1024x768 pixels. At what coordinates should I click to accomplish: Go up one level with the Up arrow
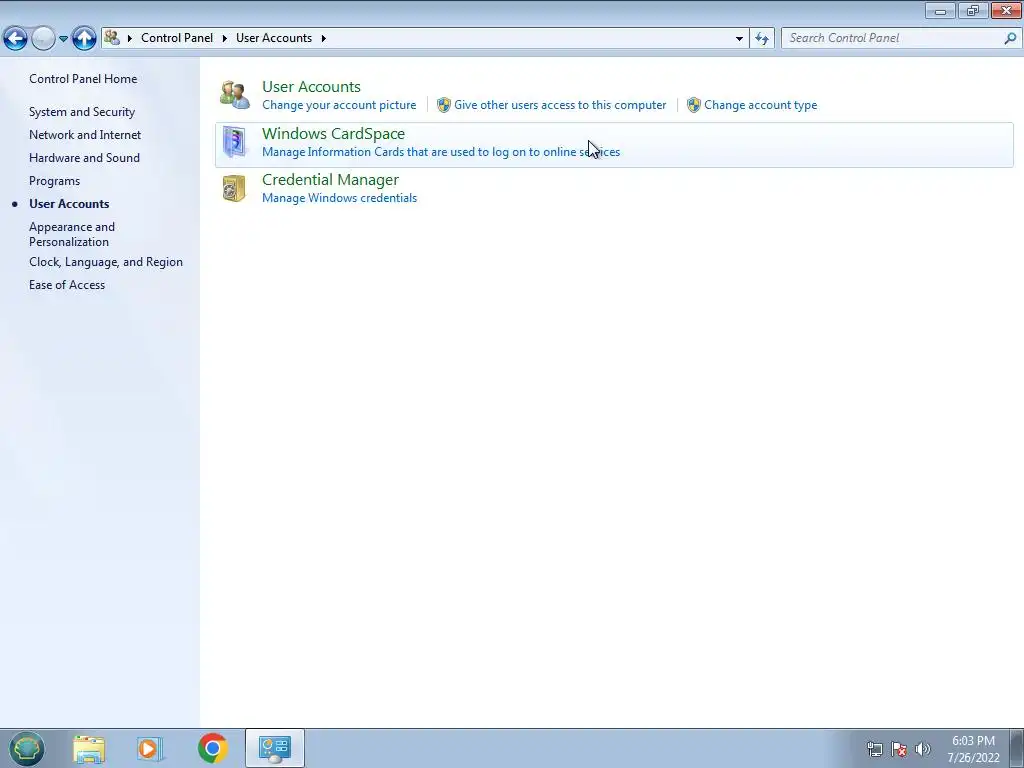coord(84,39)
